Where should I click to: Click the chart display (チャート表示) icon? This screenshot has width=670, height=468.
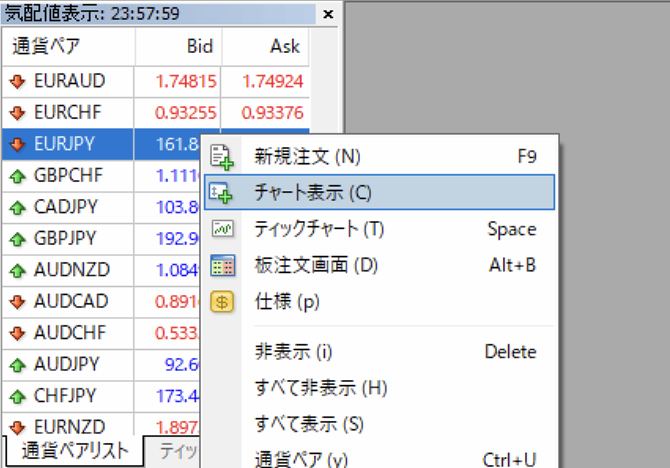click(221, 193)
